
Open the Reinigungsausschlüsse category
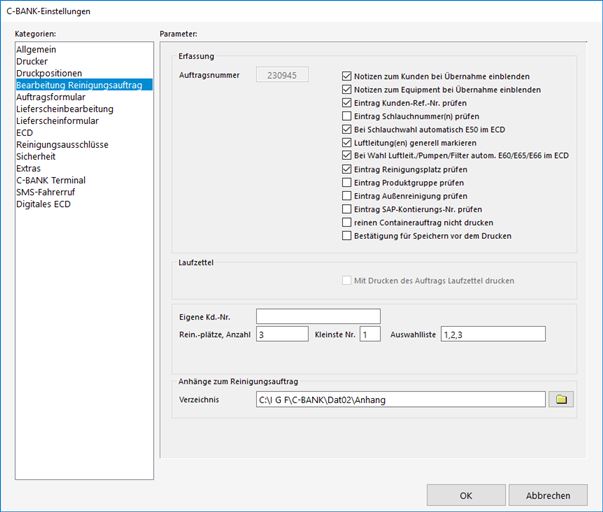pos(62,144)
